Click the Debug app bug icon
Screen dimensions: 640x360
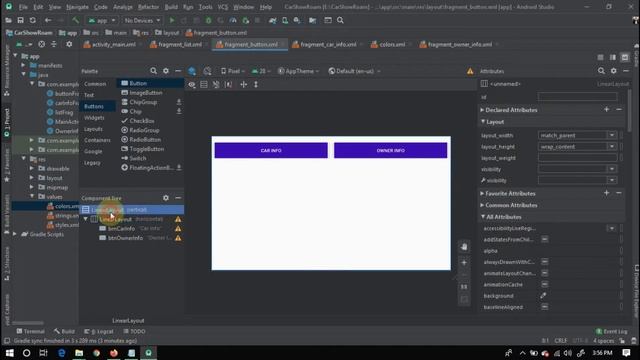[209, 20]
